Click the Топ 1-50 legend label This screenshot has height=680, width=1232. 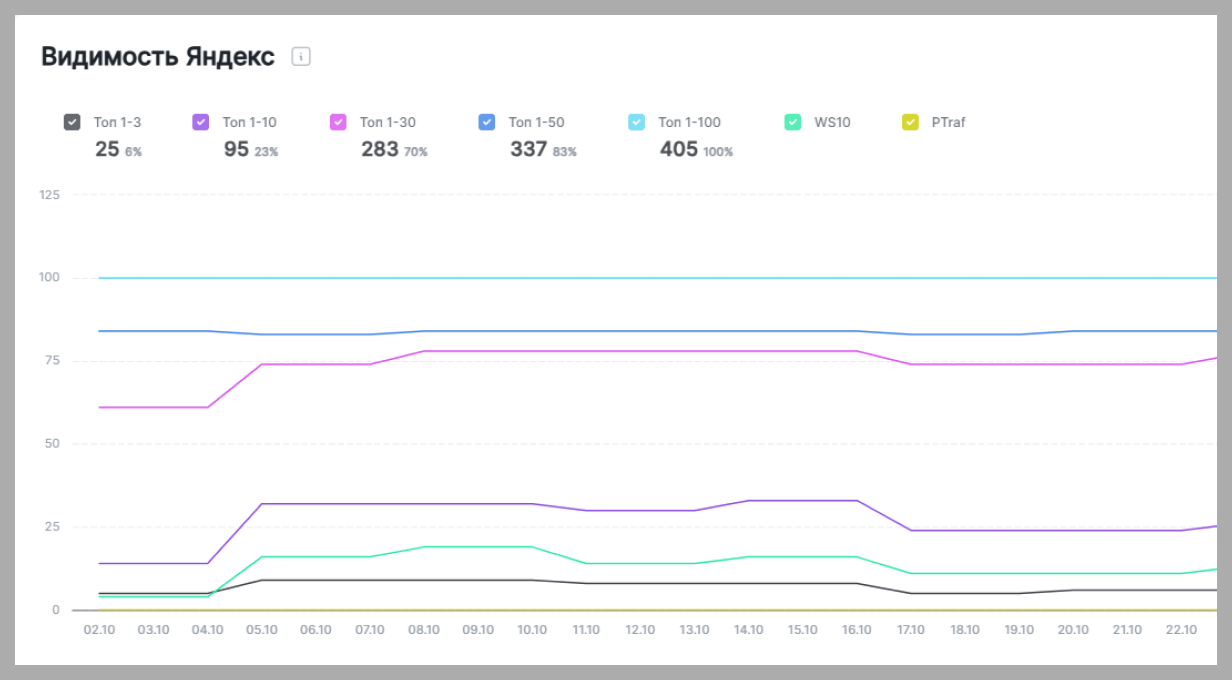[536, 122]
